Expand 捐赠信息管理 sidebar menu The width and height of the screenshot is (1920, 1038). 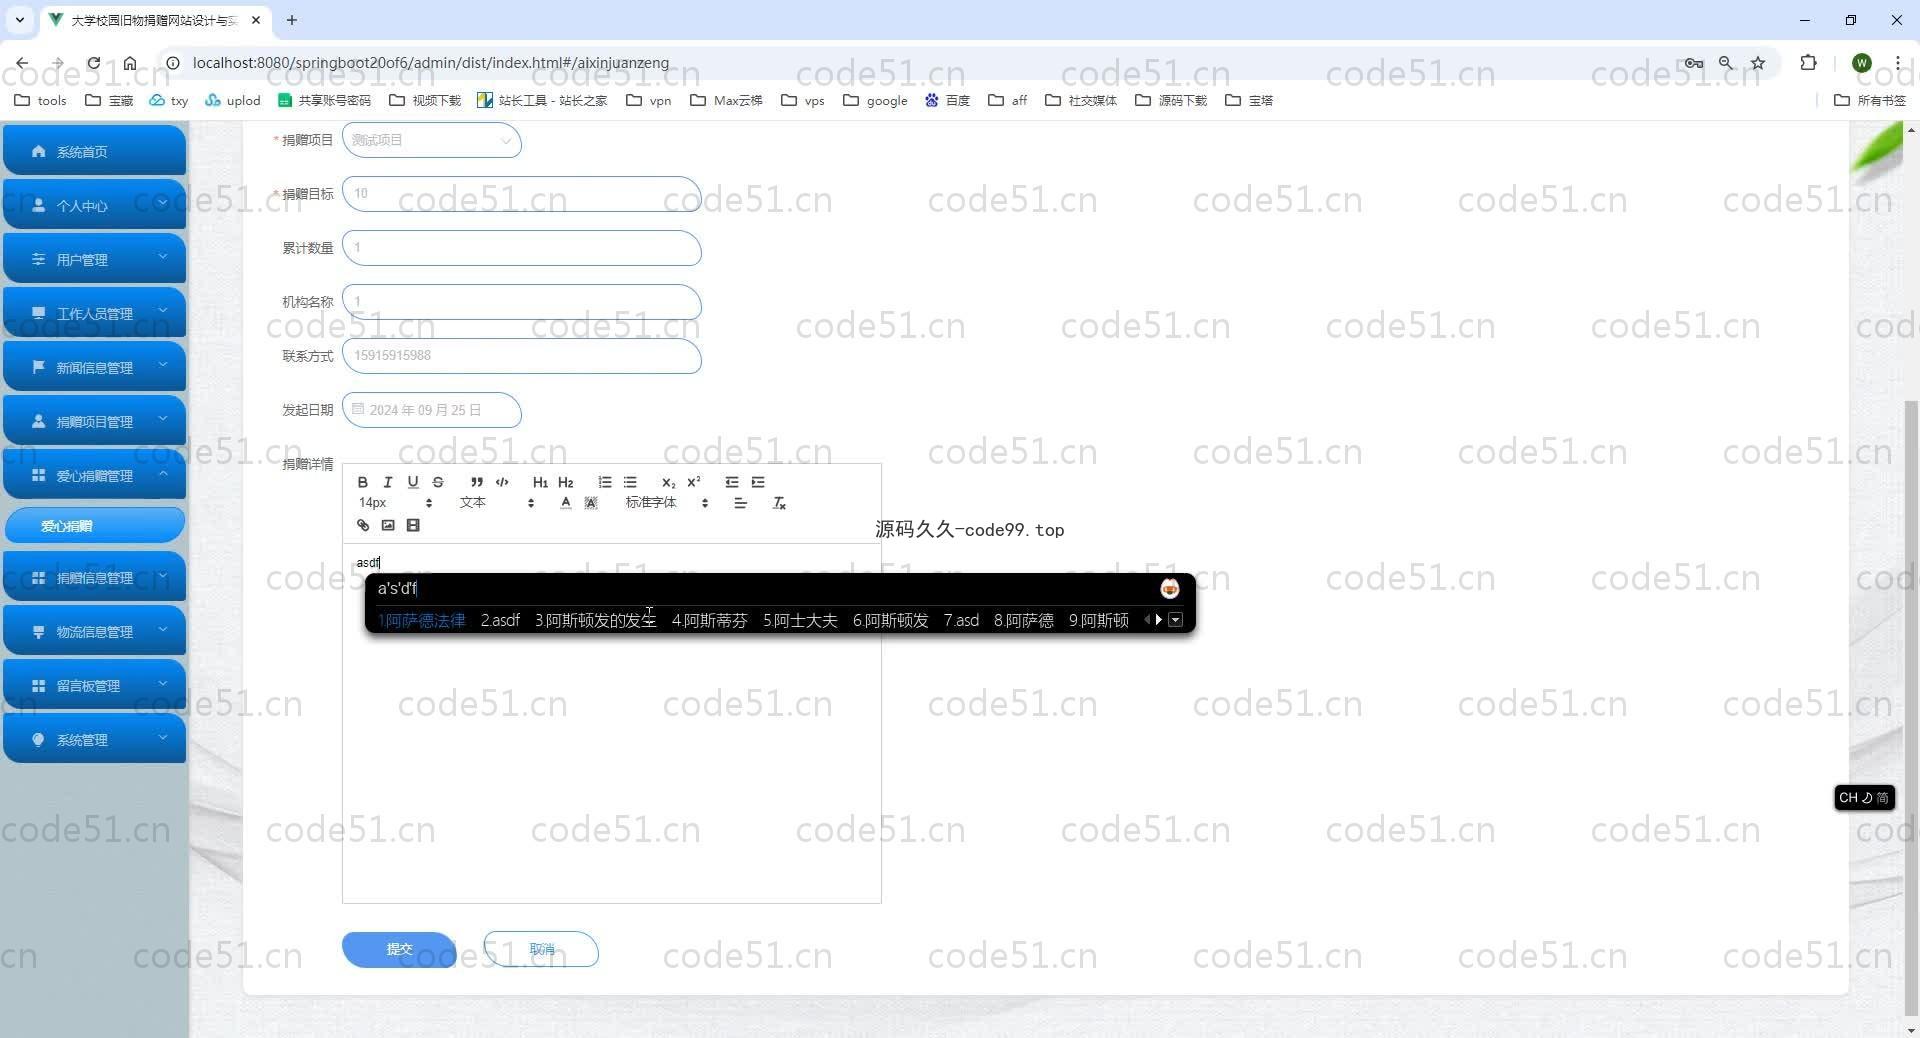pyautogui.click(x=94, y=577)
